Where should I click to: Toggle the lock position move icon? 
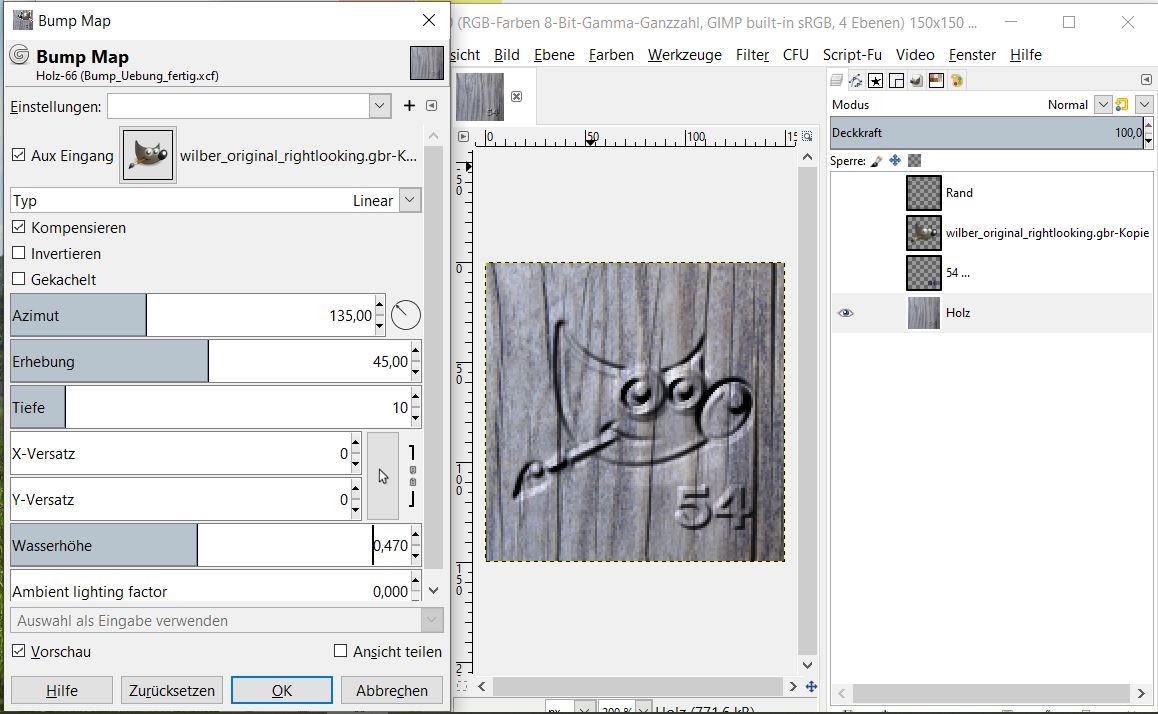point(895,160)
